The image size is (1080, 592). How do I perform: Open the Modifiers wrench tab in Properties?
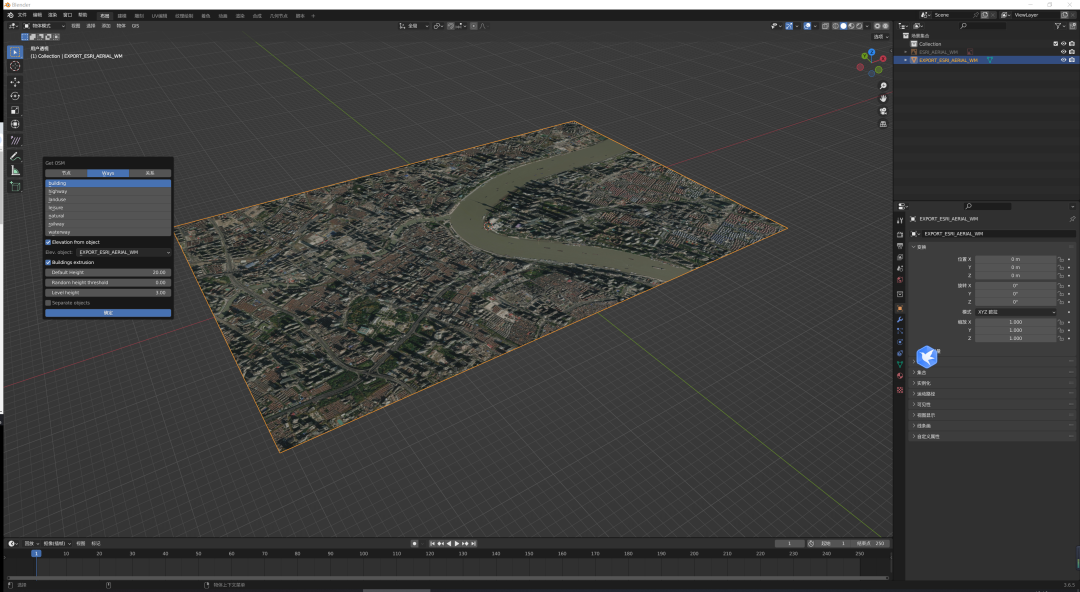pyautogui.click(x=900, y=319)
